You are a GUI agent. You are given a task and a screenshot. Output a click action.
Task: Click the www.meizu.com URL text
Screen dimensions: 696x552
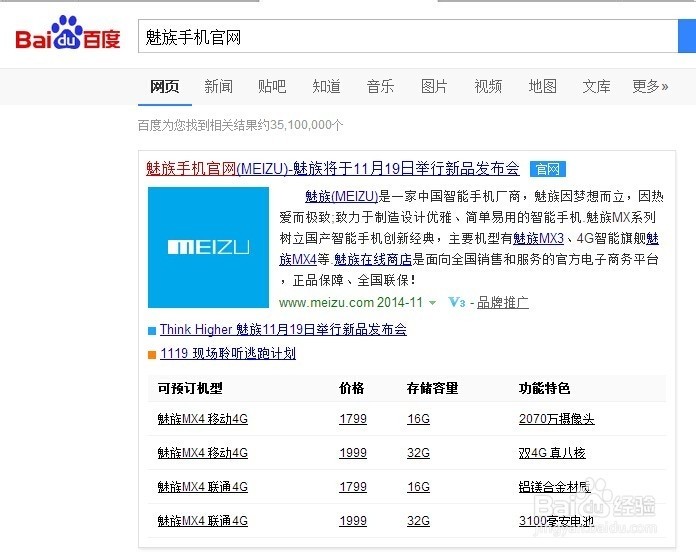(x=326, y=303)
